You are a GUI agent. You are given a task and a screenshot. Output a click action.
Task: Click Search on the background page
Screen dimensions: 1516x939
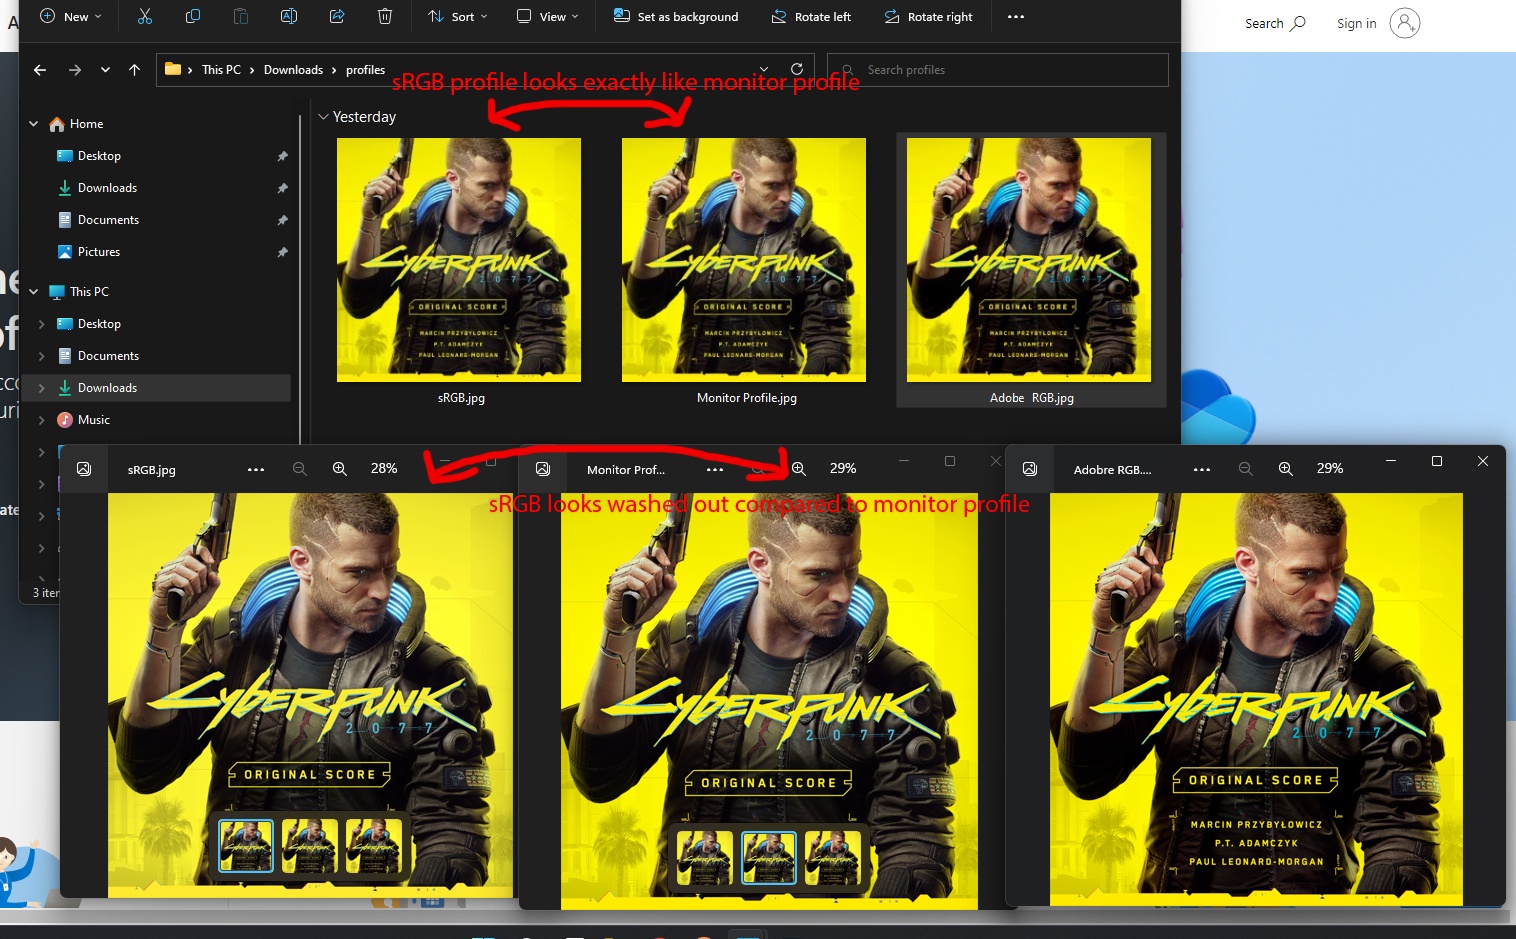coord(1275,23)
